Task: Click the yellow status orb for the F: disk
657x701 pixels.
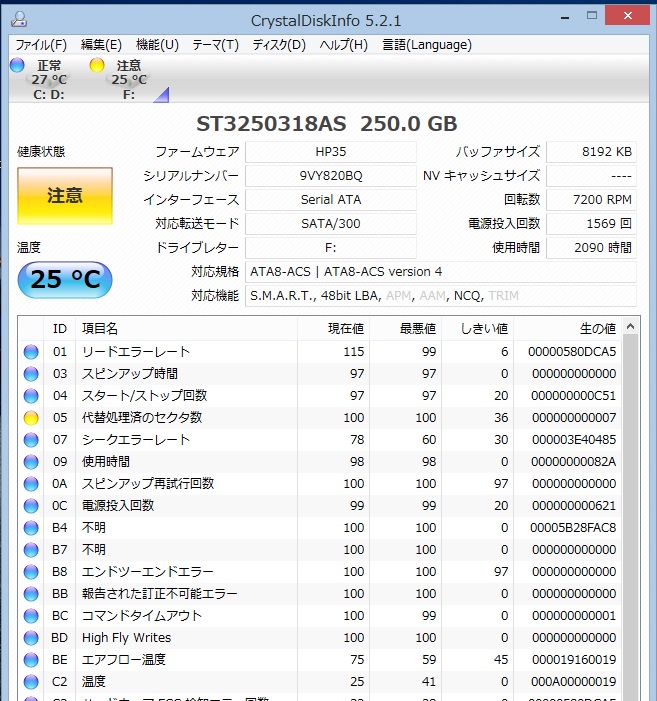Action: (97, 65)
